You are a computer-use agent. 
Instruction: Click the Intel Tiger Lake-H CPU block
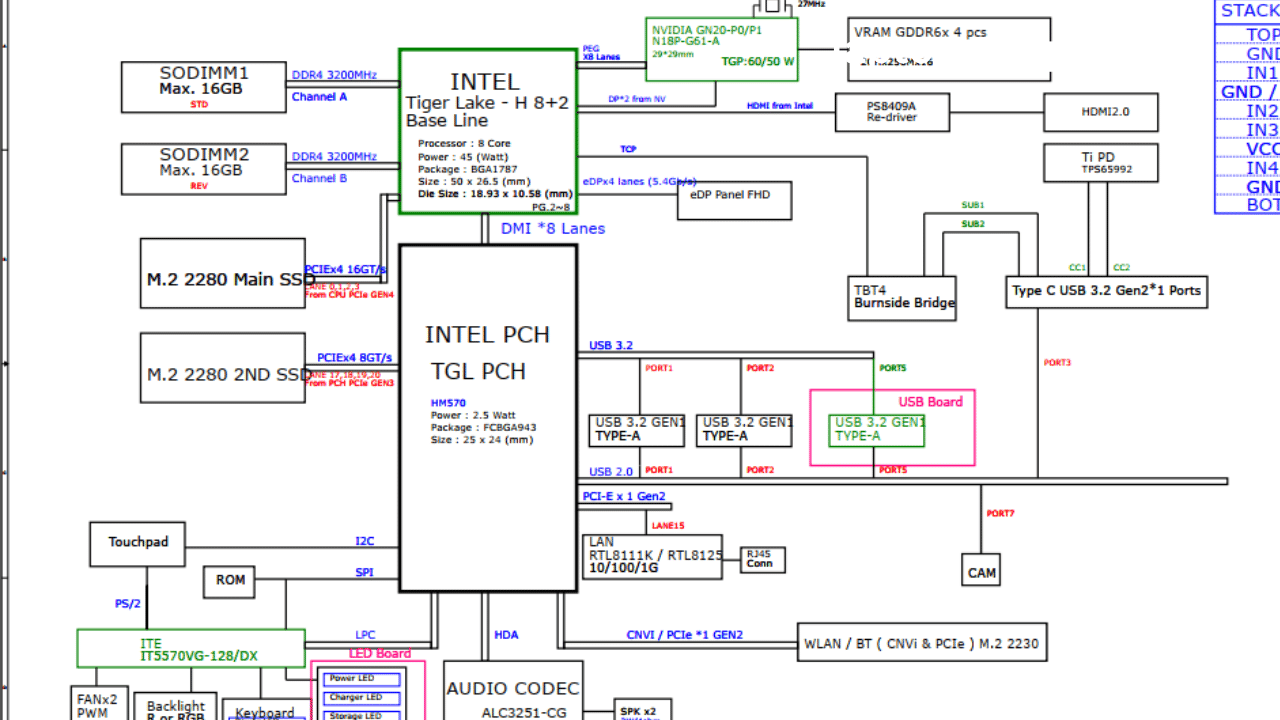488,131
